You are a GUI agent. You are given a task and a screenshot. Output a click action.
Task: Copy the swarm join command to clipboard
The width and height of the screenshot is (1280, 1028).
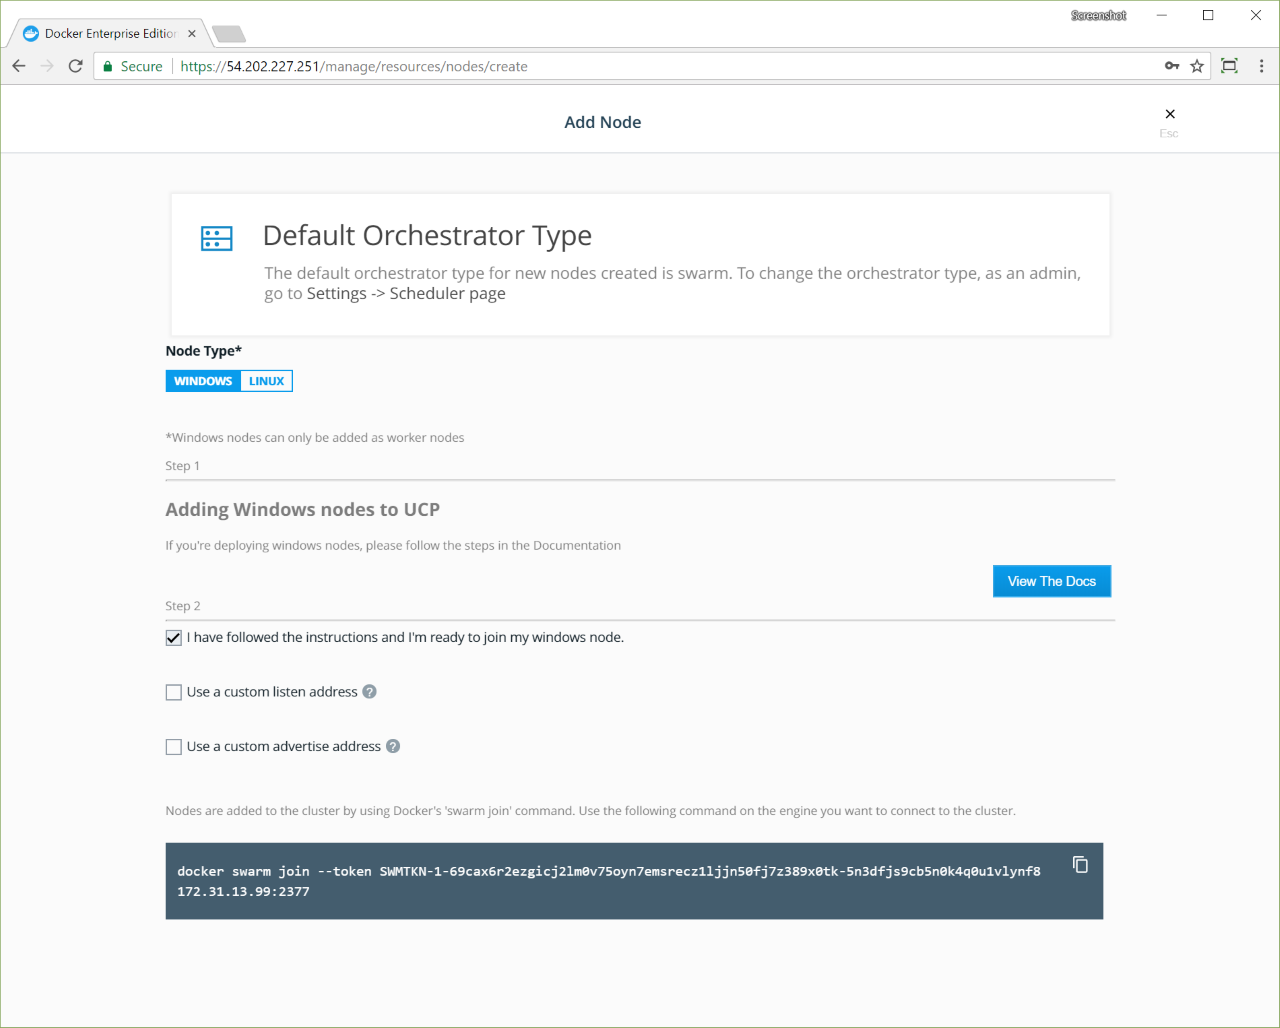[1080, 865]
